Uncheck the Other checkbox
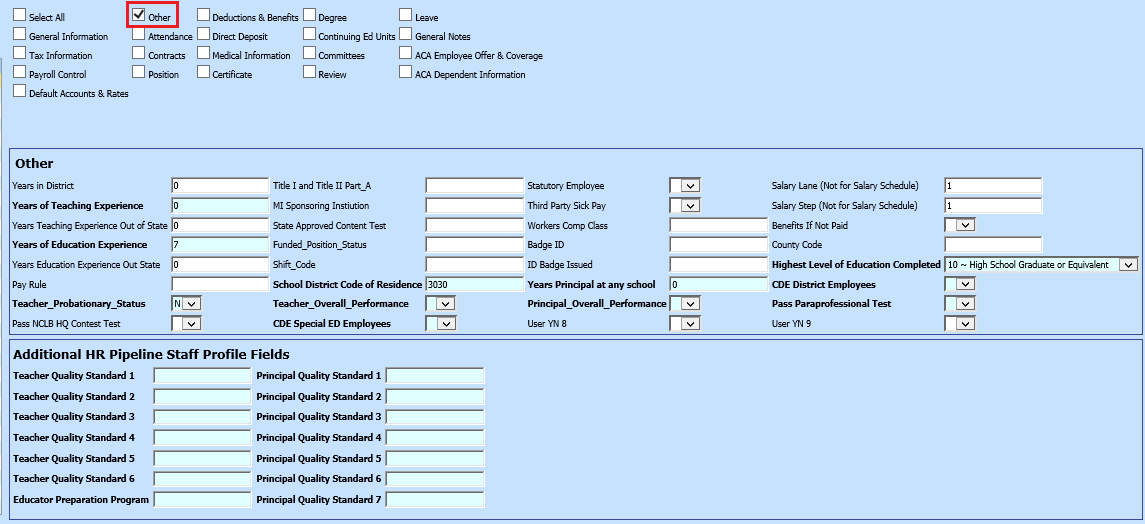The height and width of the screenshot is (524, 1145). click(x=139, y=15)
